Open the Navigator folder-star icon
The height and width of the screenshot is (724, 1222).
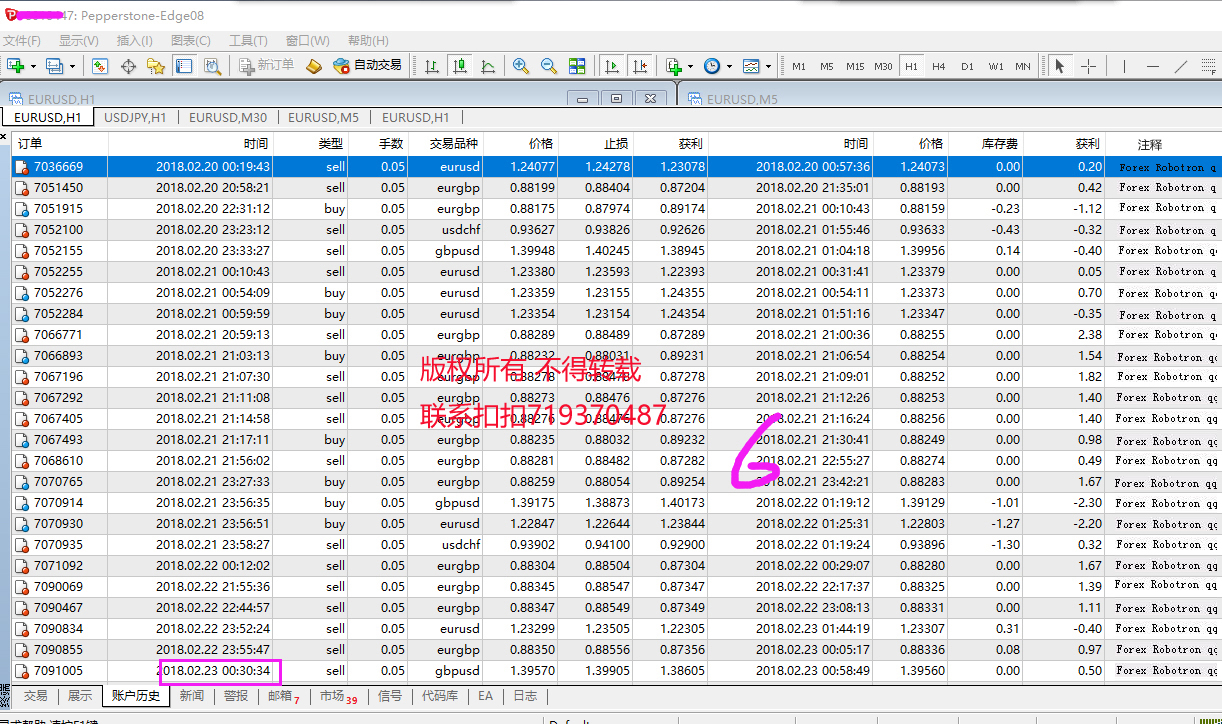coord(156,66)
